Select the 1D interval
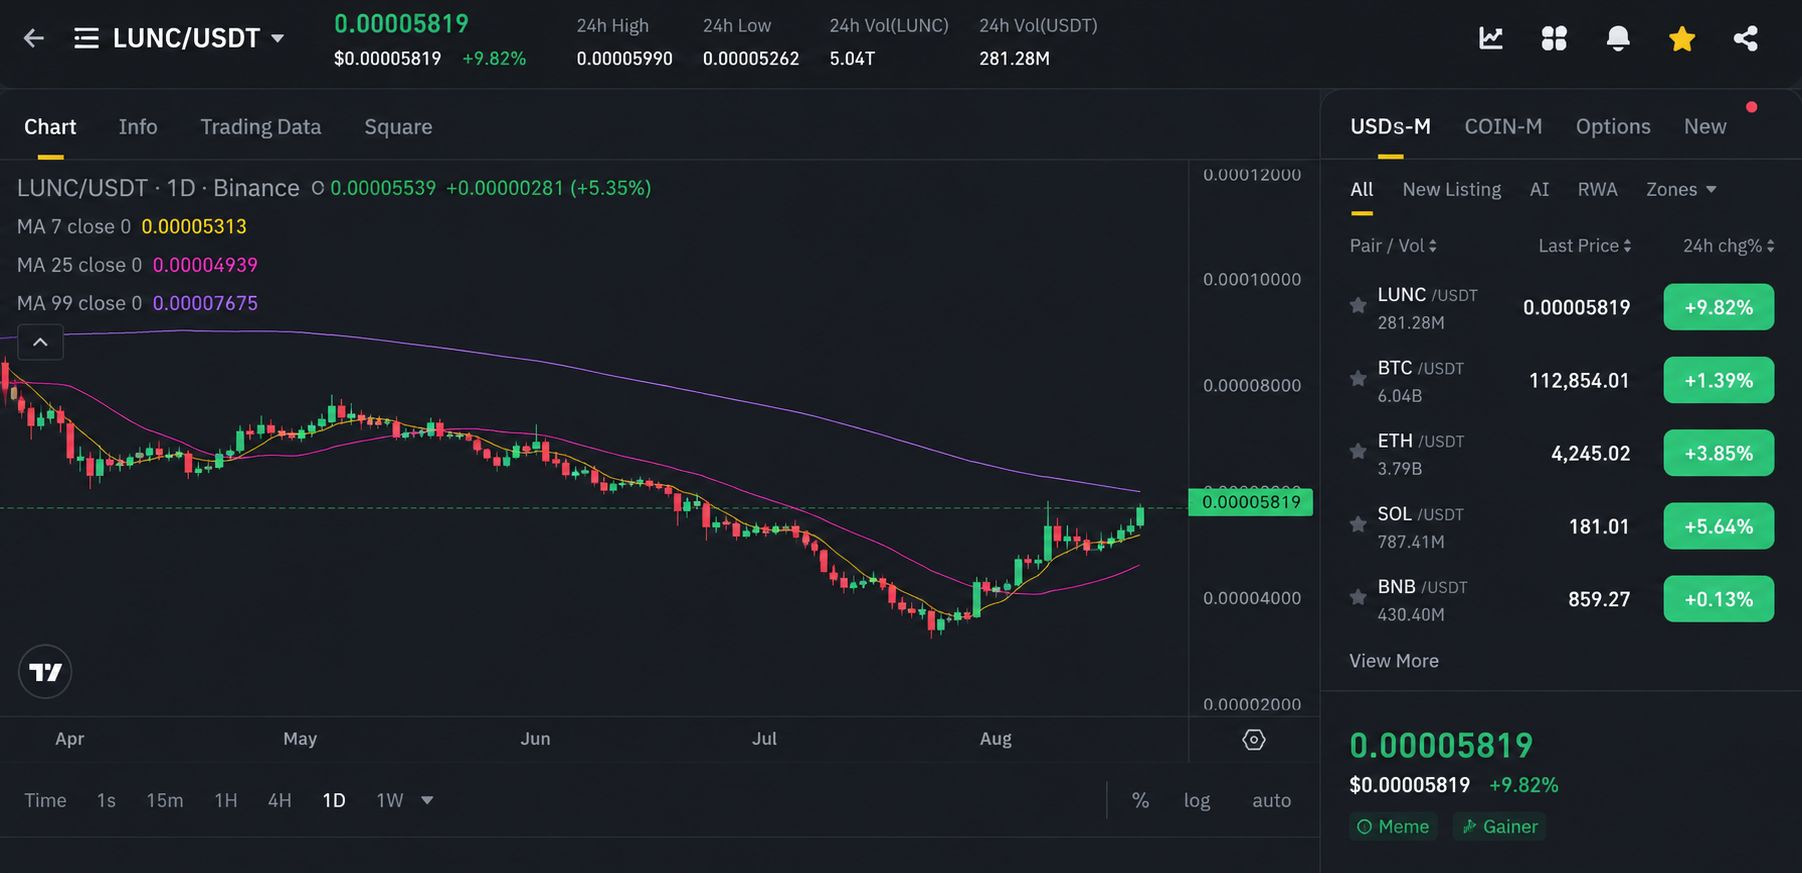1802x873 pixels. coord(334,800)
